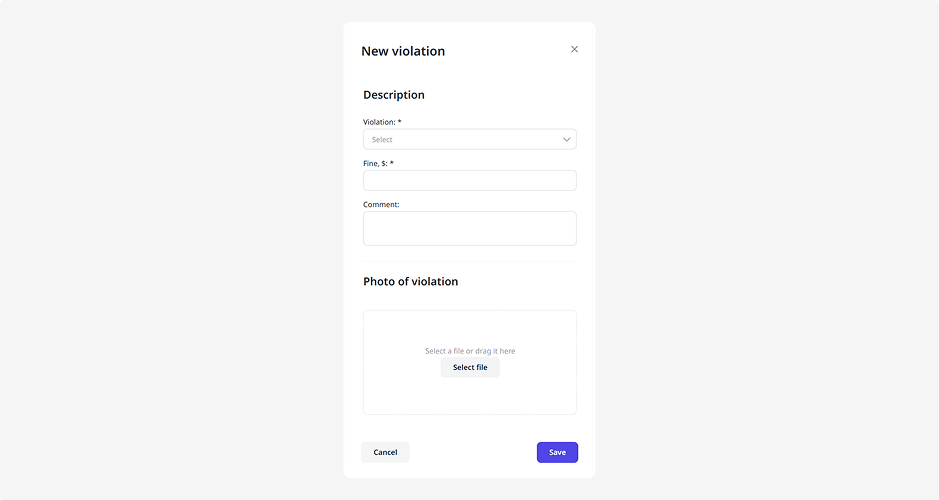
Task: Click the required asterisk beside Violation label
Action: point(399,122)
